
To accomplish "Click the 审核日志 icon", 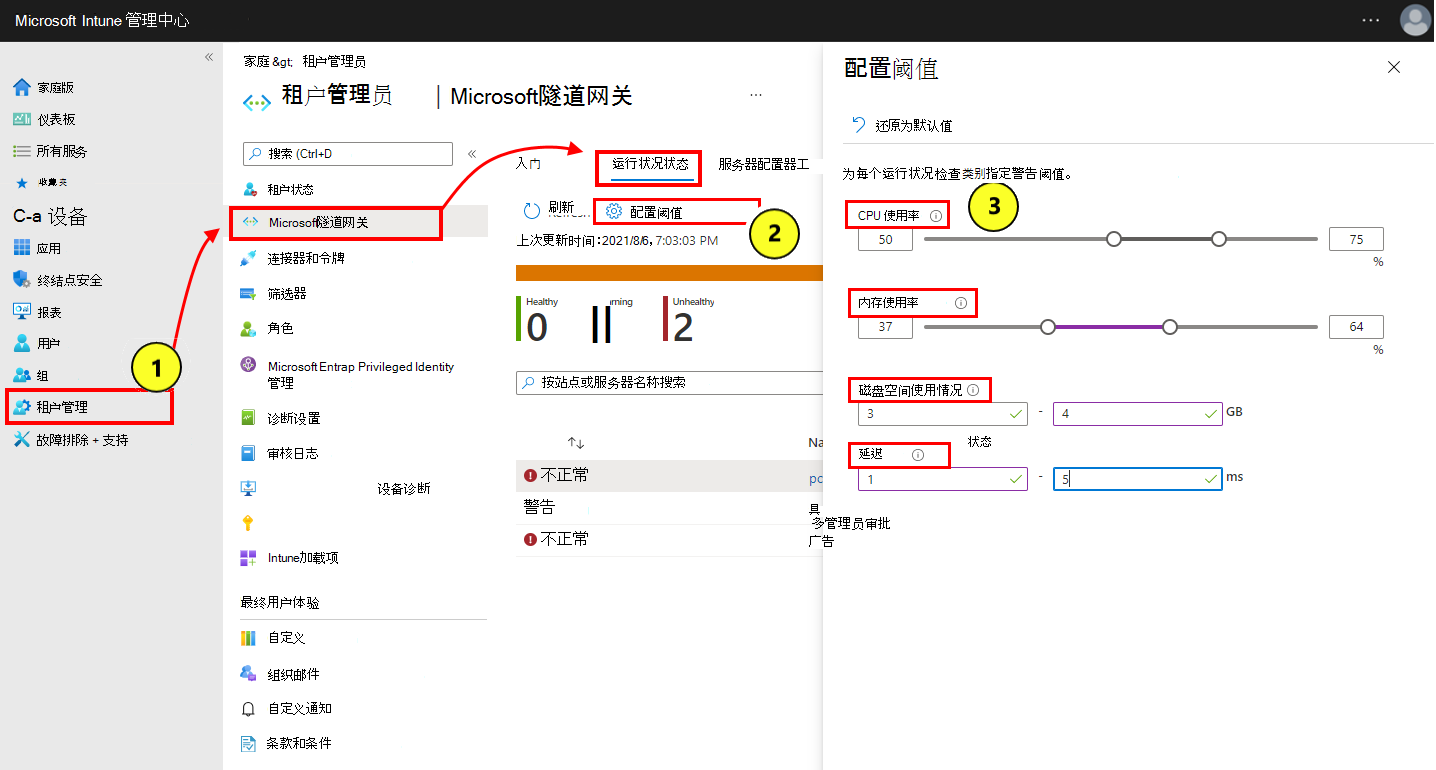I will [248, 453].
